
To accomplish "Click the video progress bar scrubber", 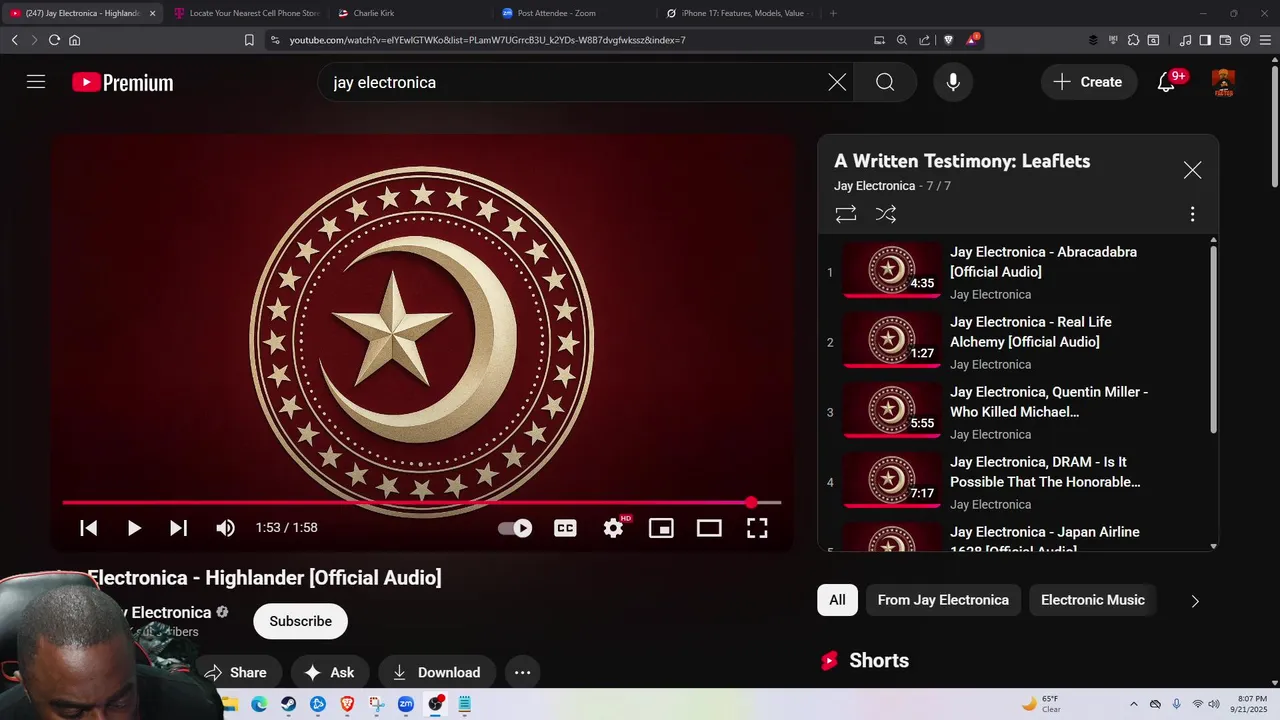I will (751, 502).
